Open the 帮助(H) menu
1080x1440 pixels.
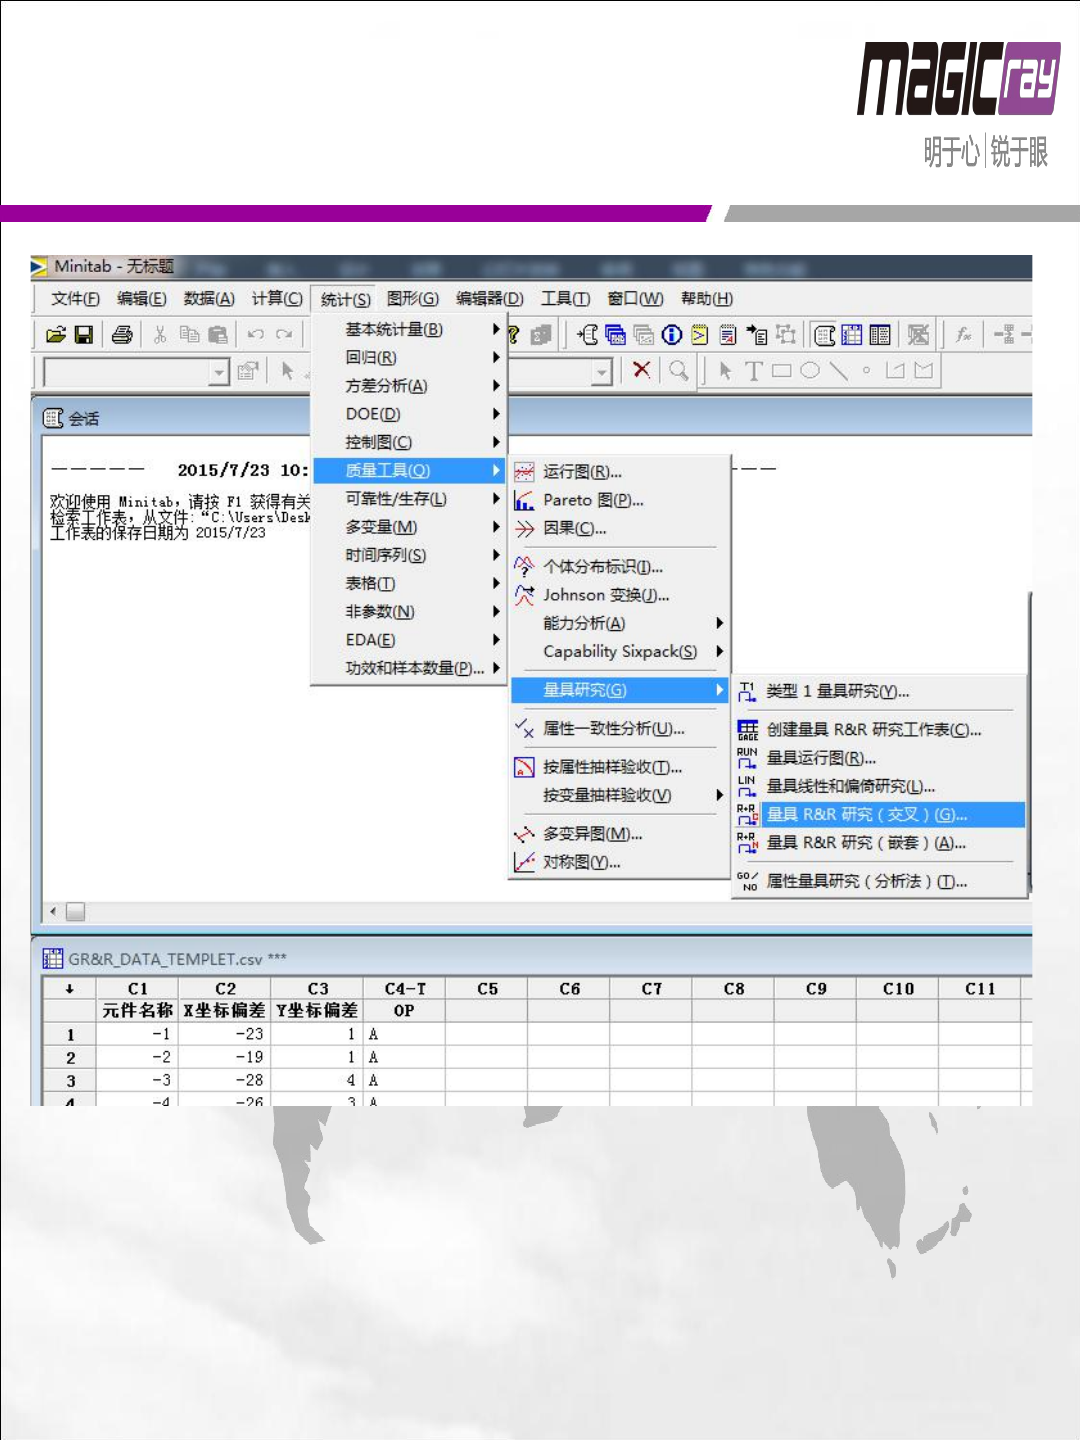pos(707,298)
